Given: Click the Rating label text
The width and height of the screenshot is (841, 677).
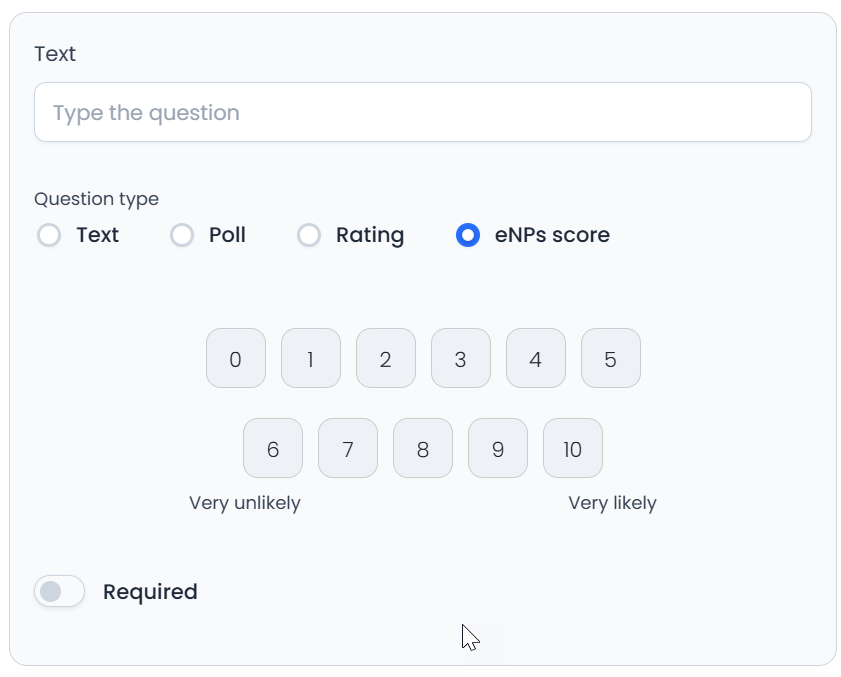Looking at the screenshot, I should (x=370, y=235).
